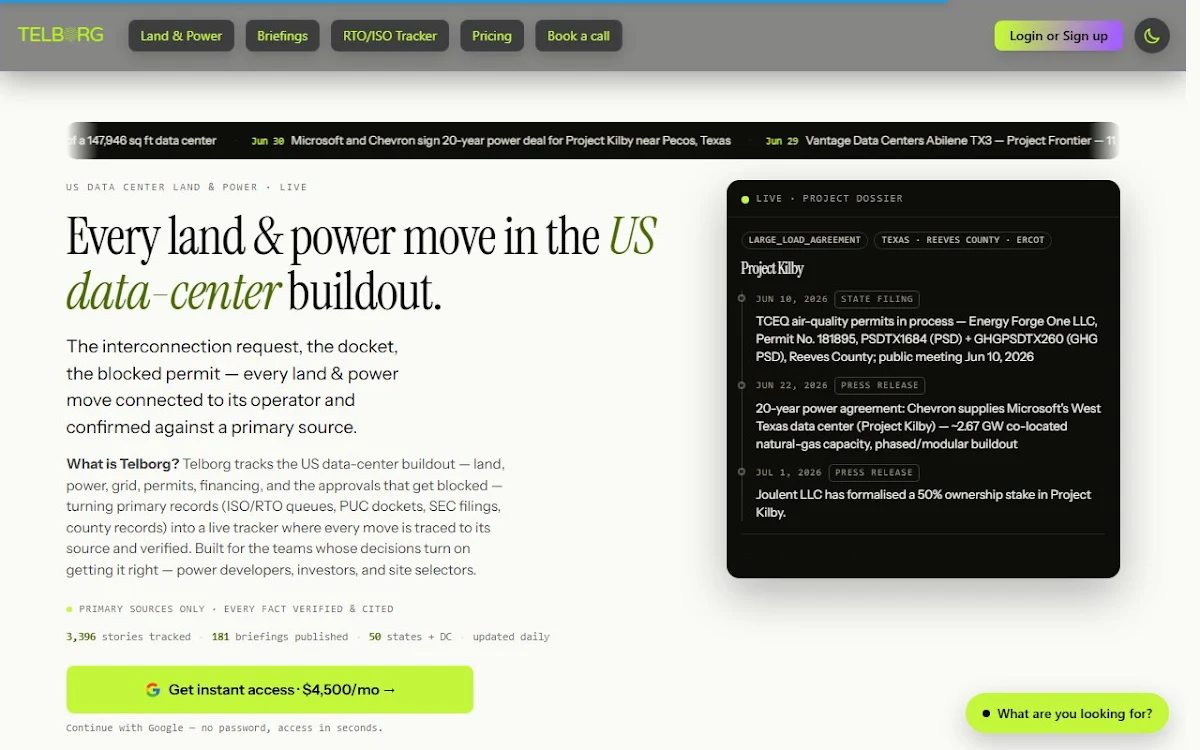Click 'Continue with Google' note text
Screen dimensions: 1200x750
click(x=224, y=728)
